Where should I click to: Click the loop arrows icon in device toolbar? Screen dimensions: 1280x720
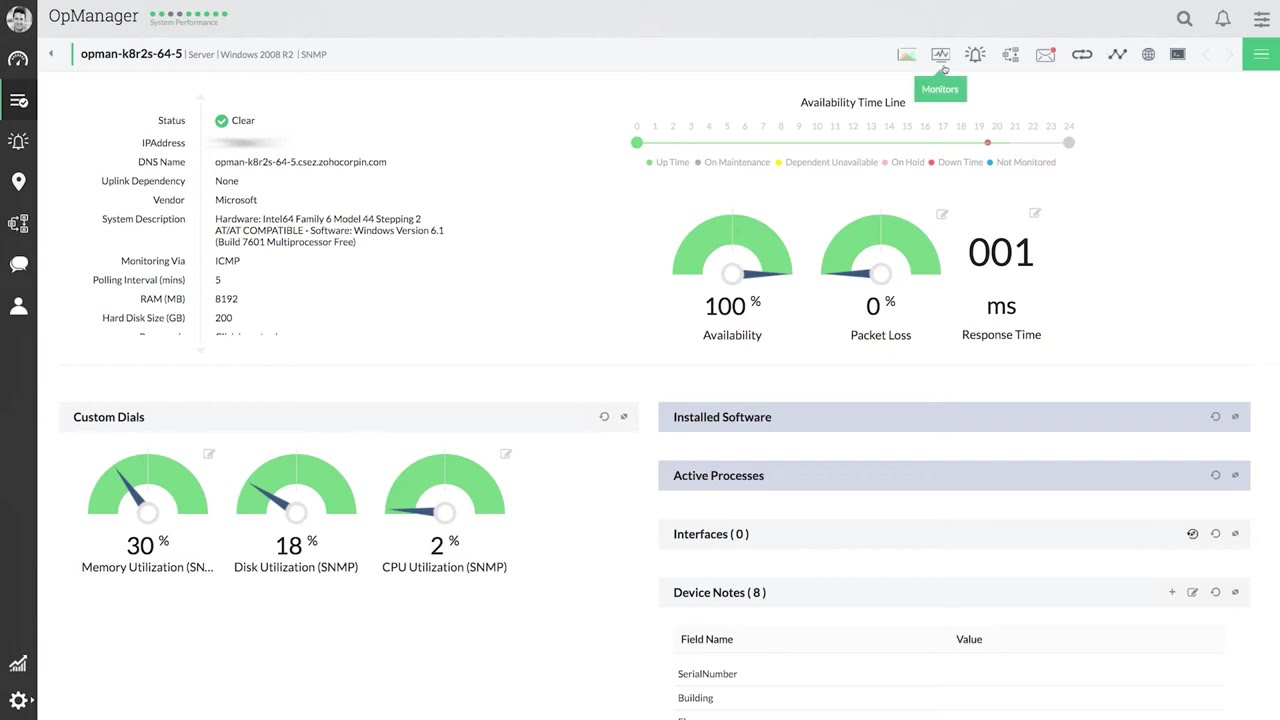click(1082, 54)
